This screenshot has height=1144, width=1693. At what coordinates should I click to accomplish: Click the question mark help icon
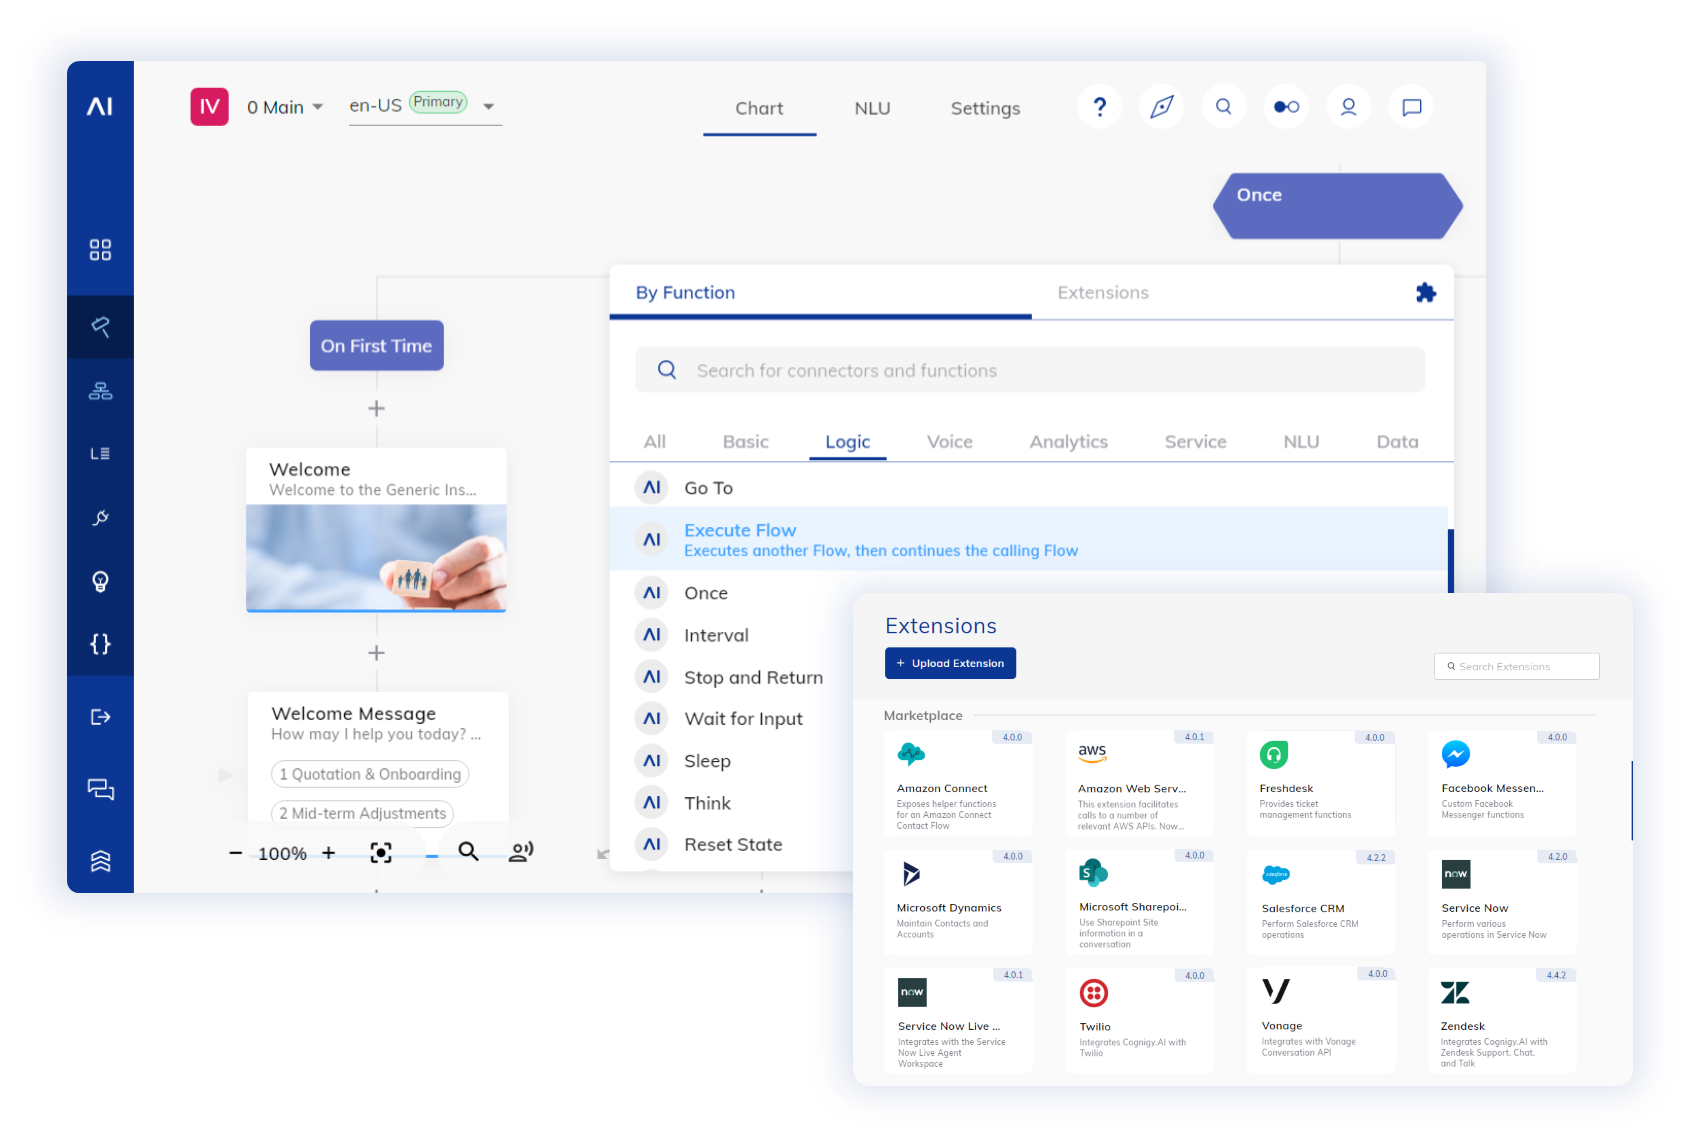click(1100, 107)
